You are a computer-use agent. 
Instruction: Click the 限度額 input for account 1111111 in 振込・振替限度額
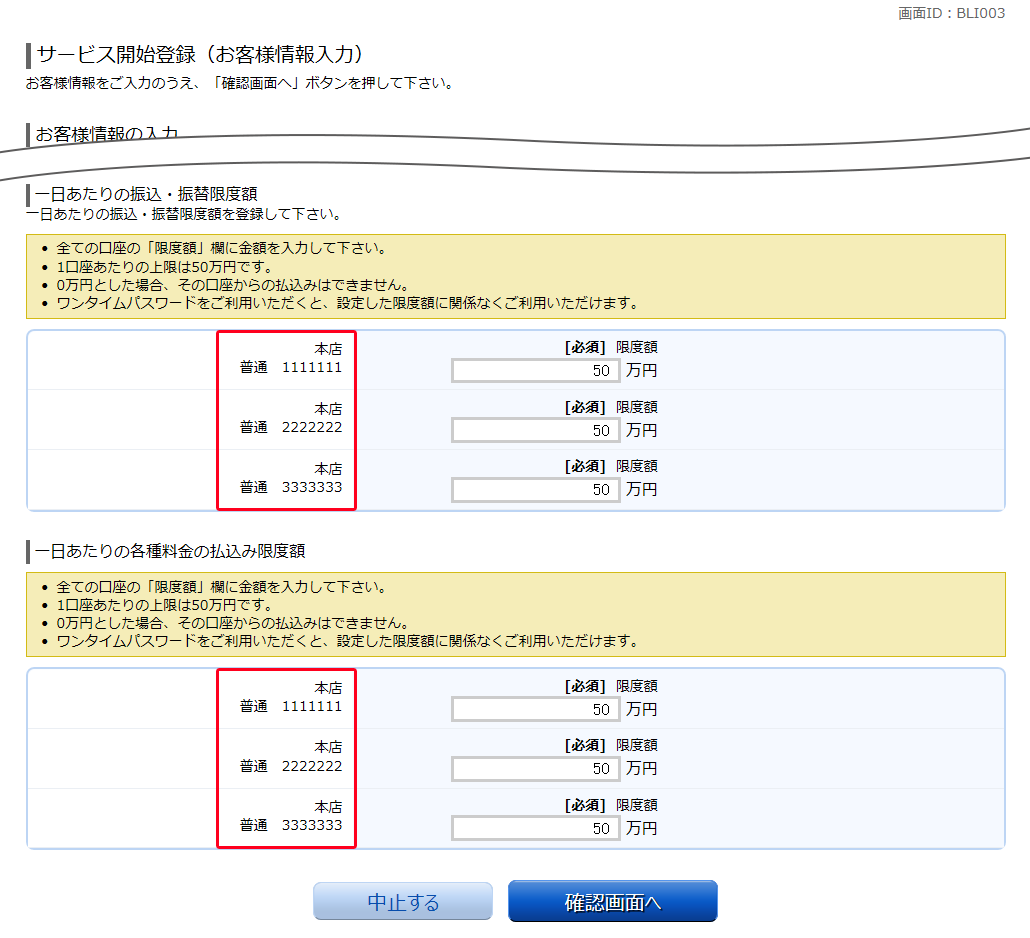[535, 370]
